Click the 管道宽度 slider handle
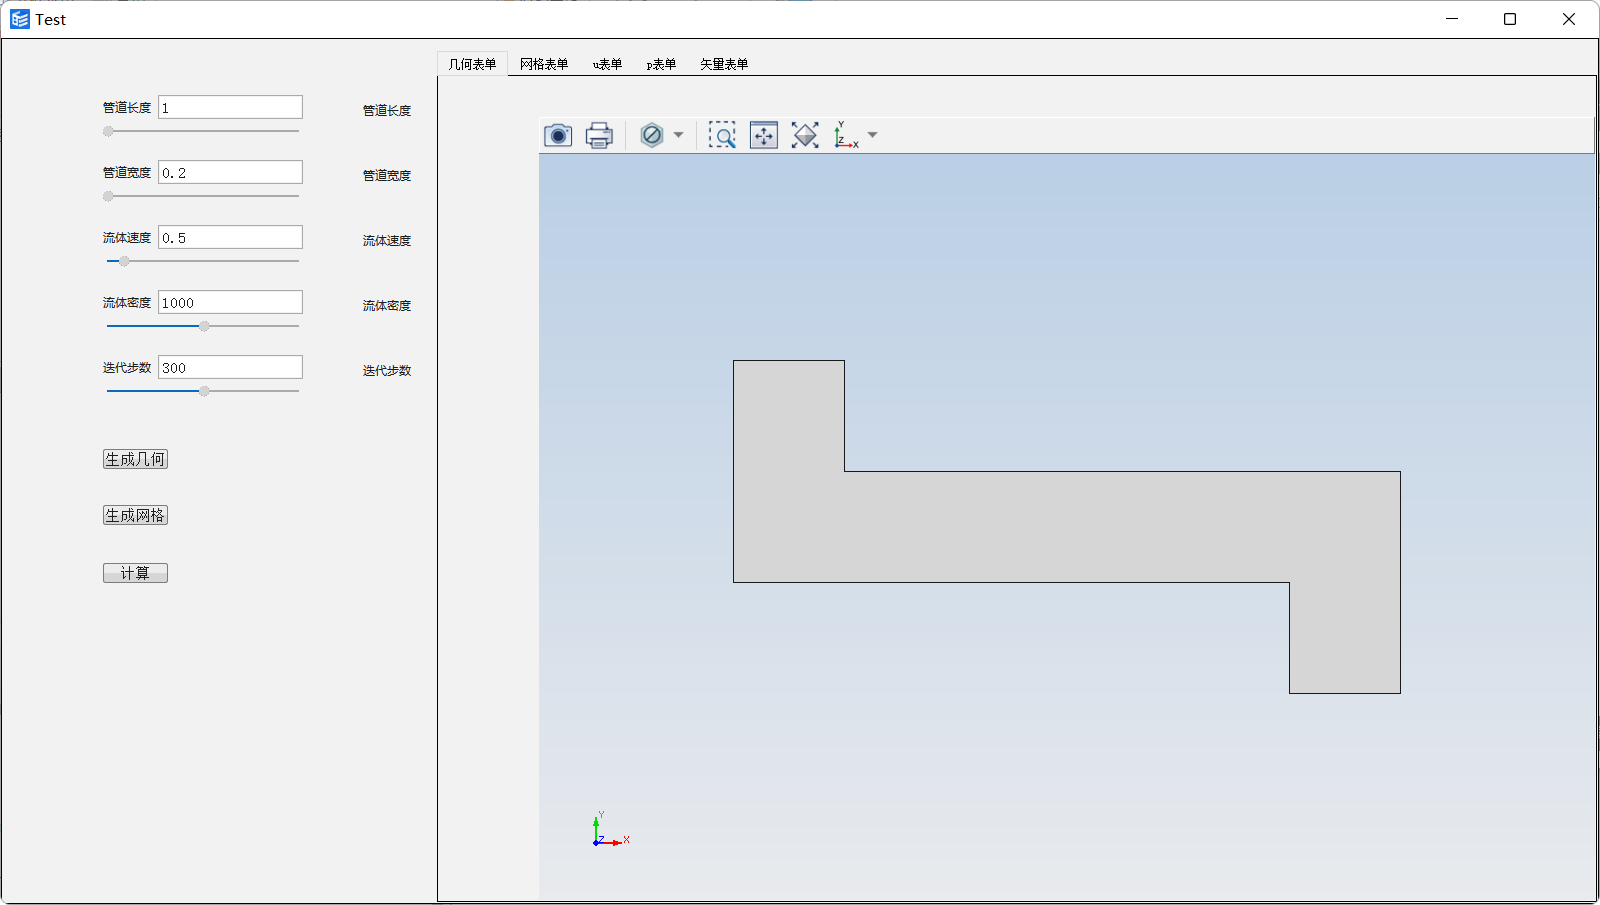Screen dimensions: 1600x905 (108, 196)
